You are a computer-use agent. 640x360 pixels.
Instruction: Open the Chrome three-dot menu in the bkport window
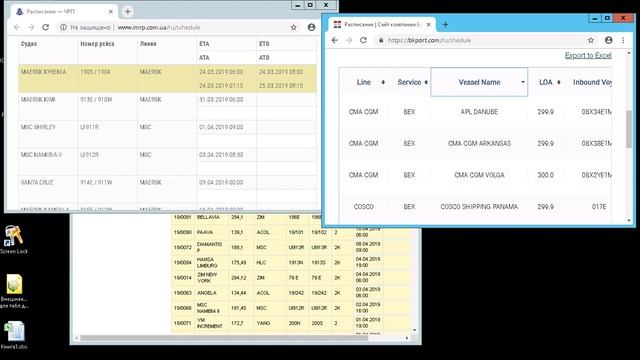[x=623, y=40]
